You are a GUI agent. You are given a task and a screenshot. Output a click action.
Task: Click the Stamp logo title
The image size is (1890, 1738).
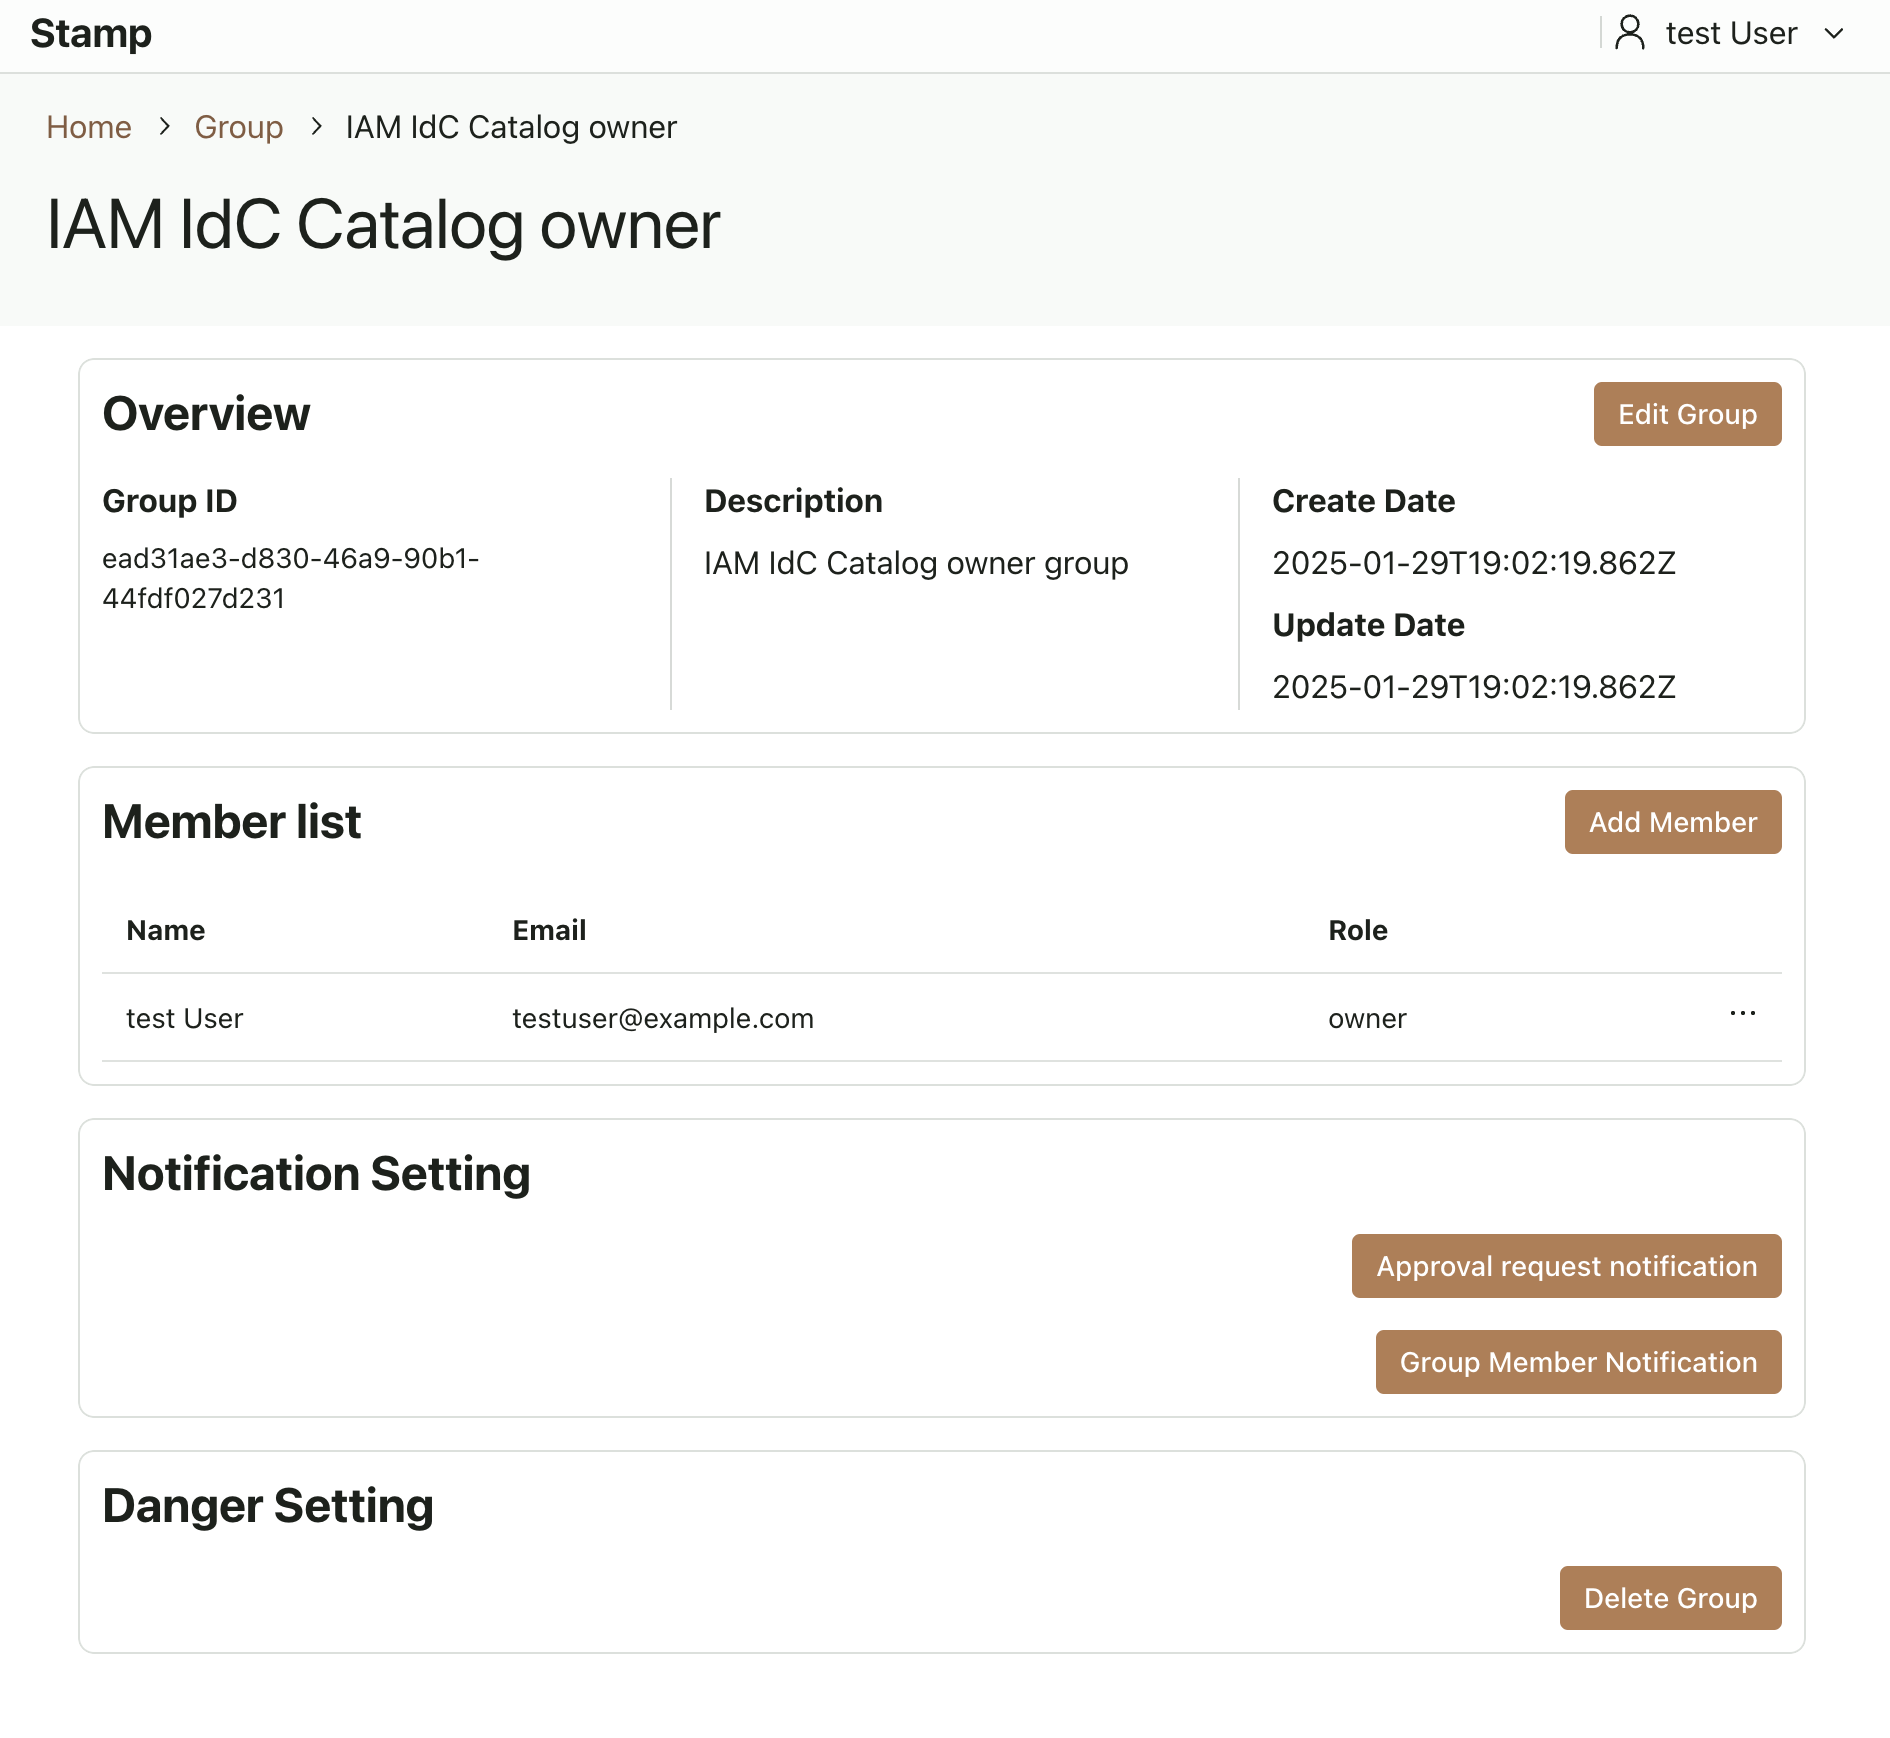91,33
